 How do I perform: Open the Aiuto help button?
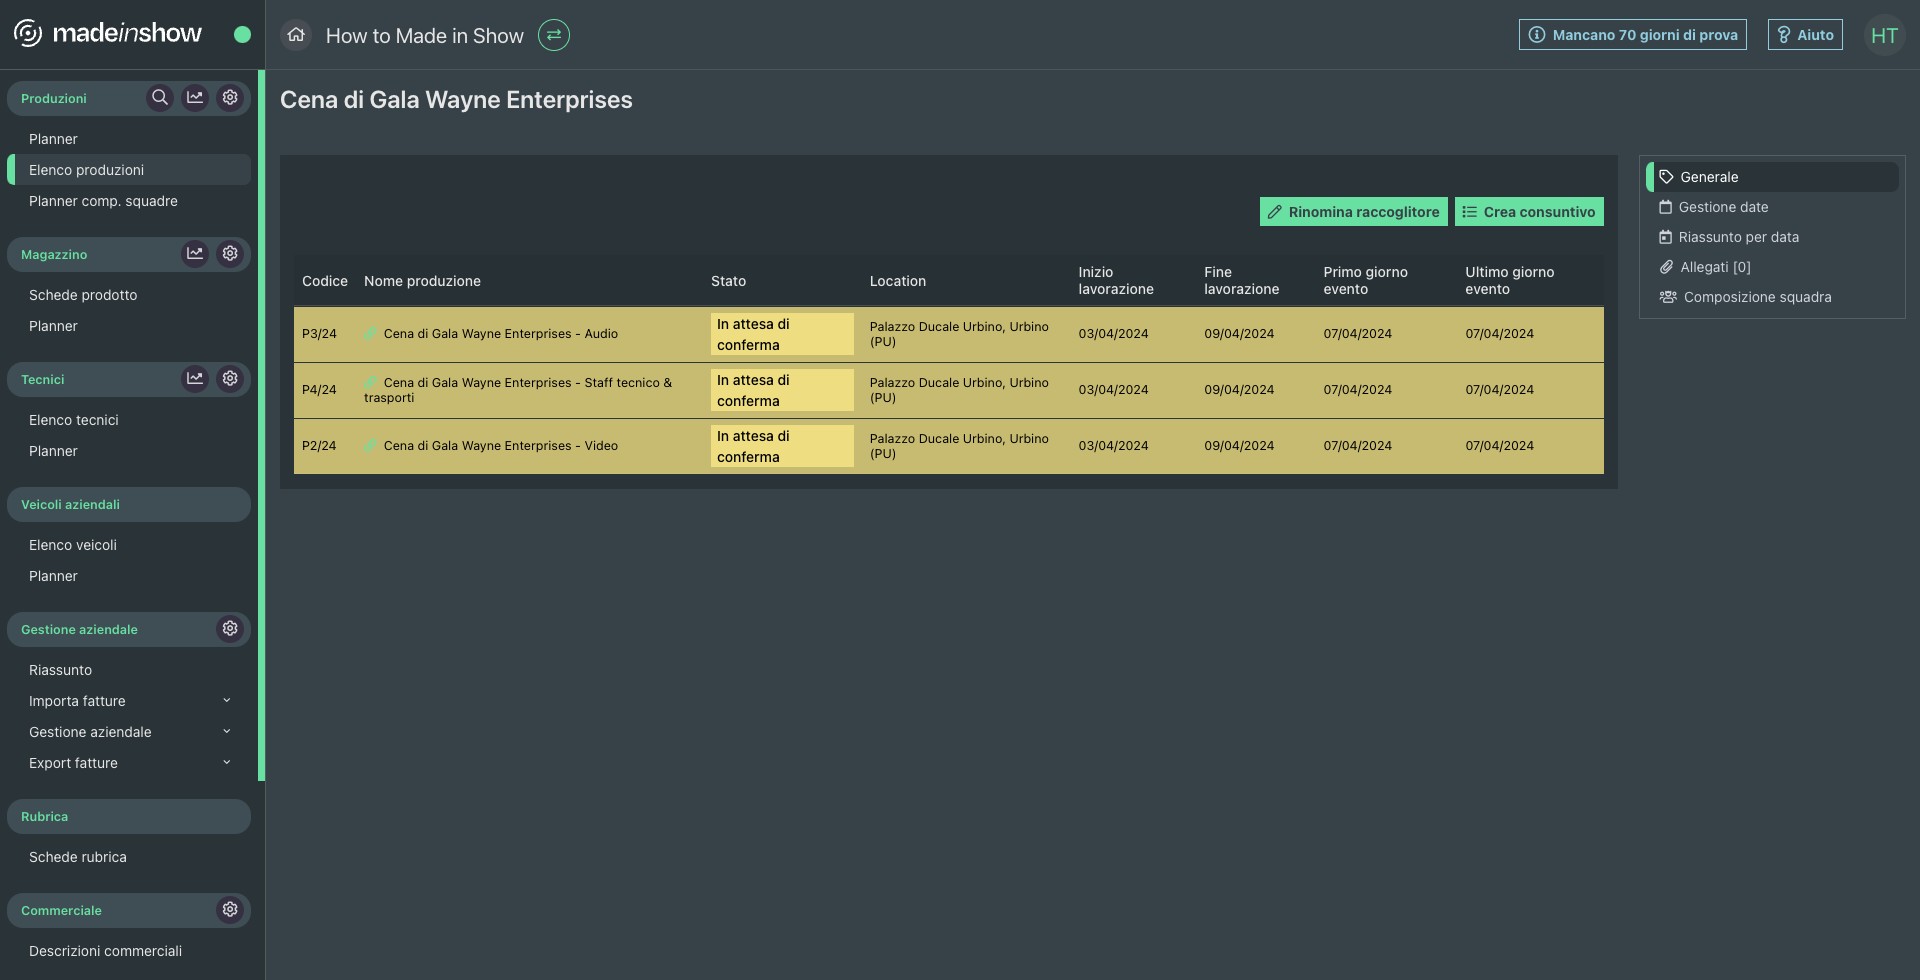[1805, 35]
